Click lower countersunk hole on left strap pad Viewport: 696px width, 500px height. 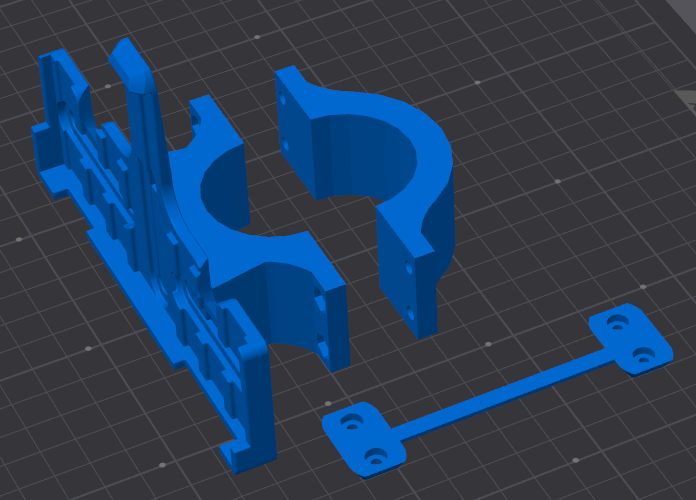pyautogui.click(x=376, y=457)
